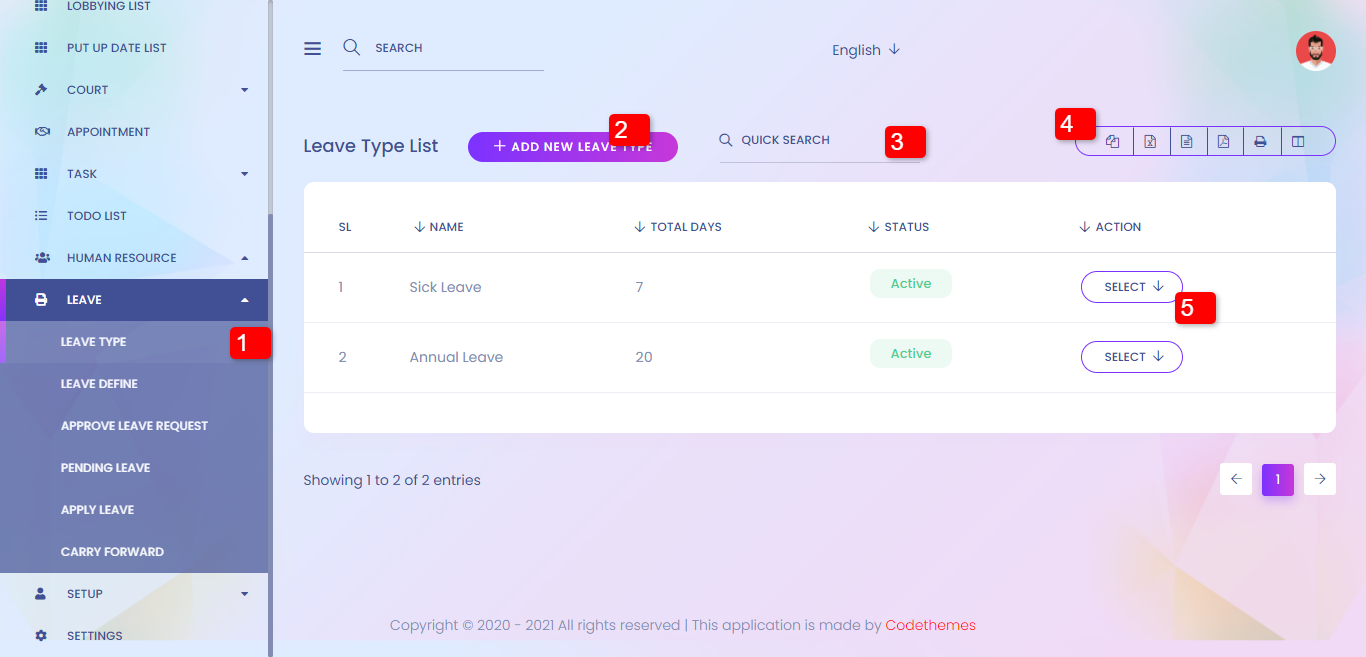This screenshot has width=1366, height=657.
Task: Sort the table by Name column
Action: pos(439,227)
